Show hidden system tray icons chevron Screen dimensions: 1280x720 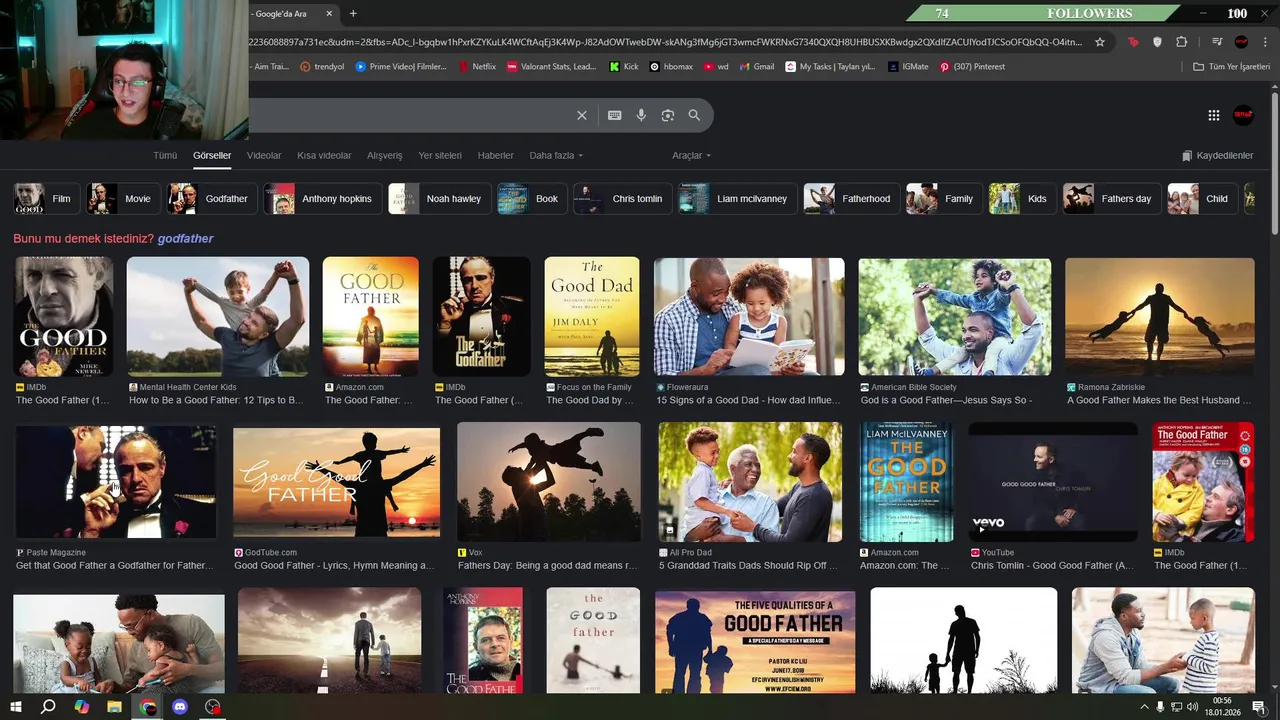[x=1144, y=707]
